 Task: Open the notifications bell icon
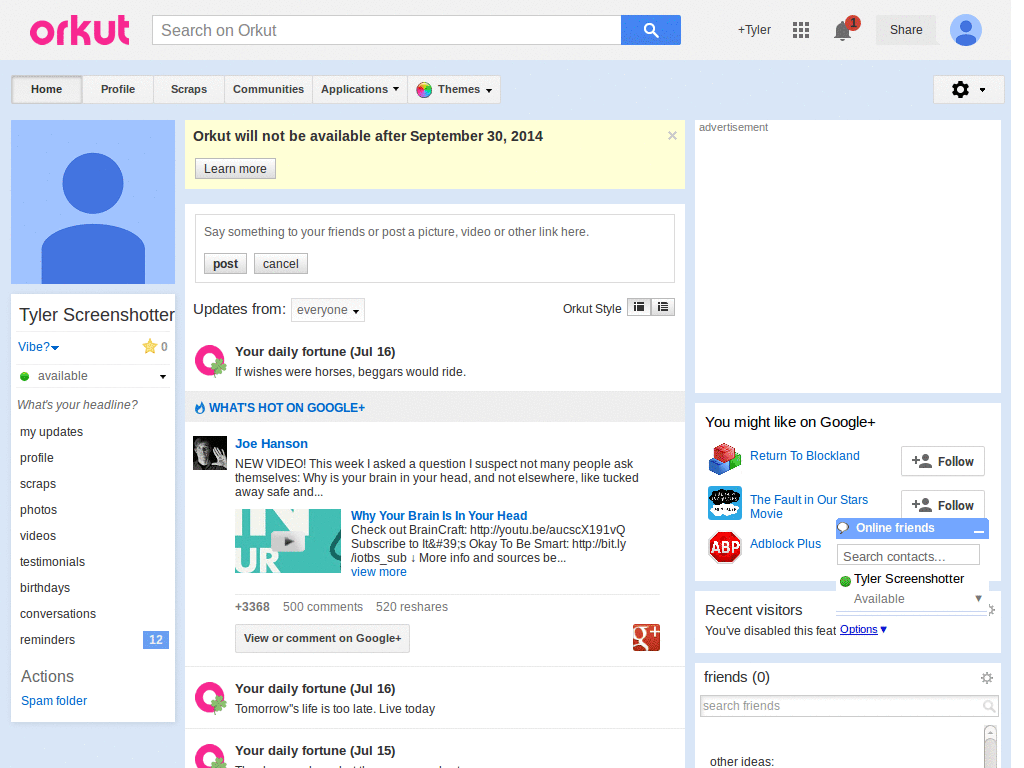[842, 30]
